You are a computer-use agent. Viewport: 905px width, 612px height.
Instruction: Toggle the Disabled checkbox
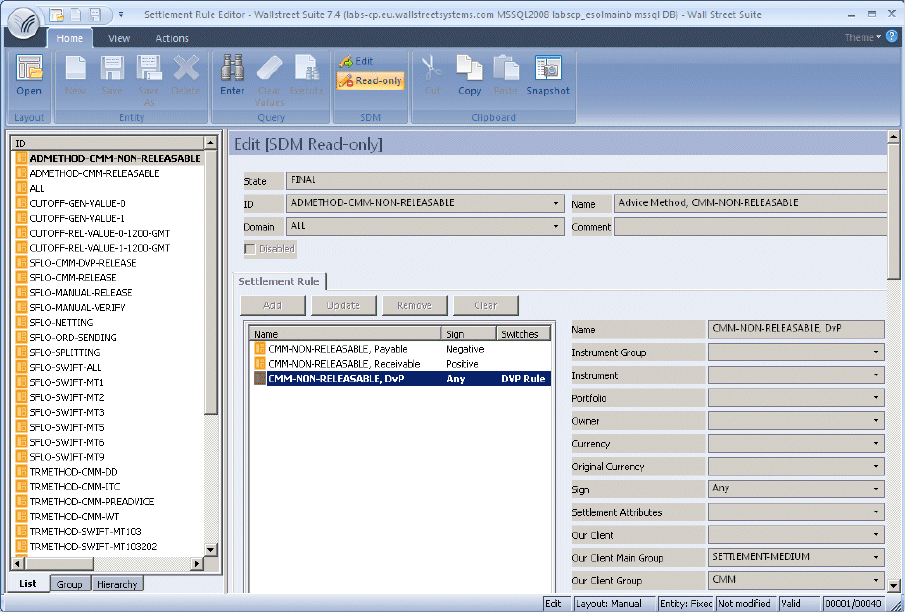(x=250, y=249)
